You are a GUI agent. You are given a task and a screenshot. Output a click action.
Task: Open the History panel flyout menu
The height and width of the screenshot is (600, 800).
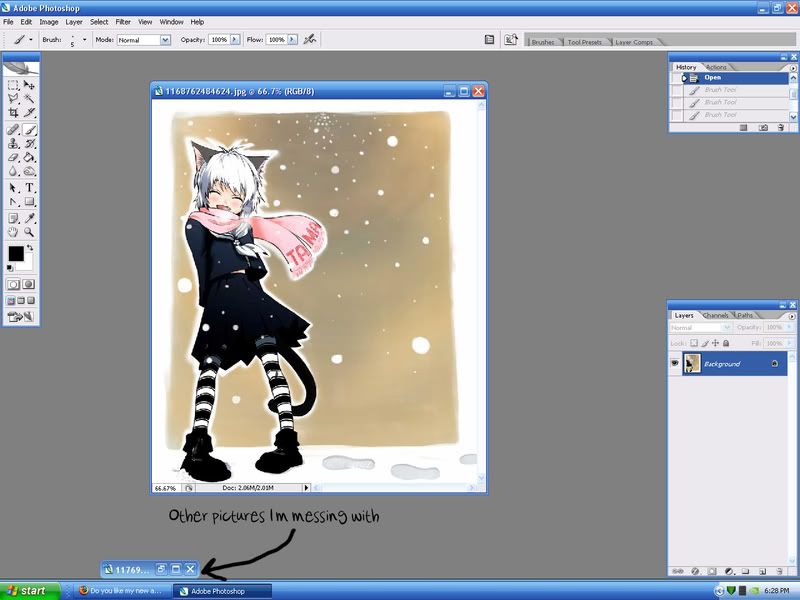click(793, 68)
